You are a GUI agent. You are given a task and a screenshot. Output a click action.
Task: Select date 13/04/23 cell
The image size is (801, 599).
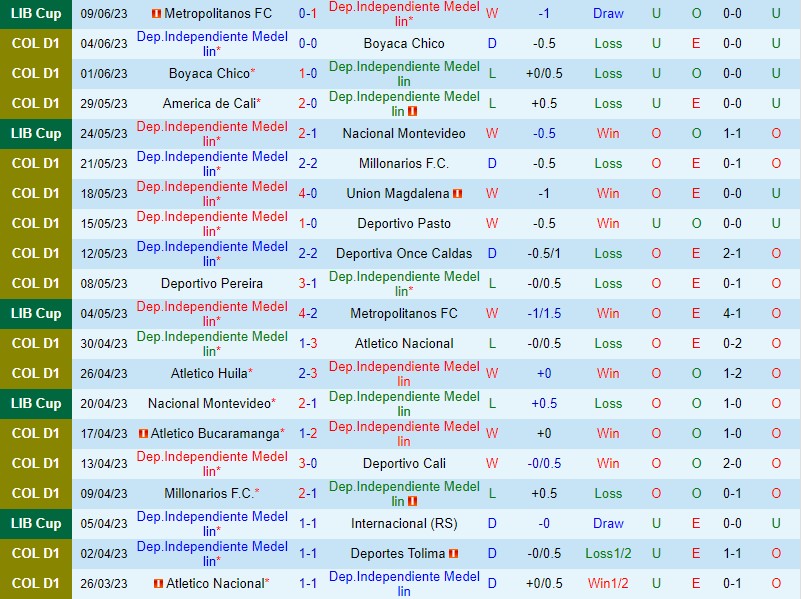pyautogui.click(x=104, y=464)
